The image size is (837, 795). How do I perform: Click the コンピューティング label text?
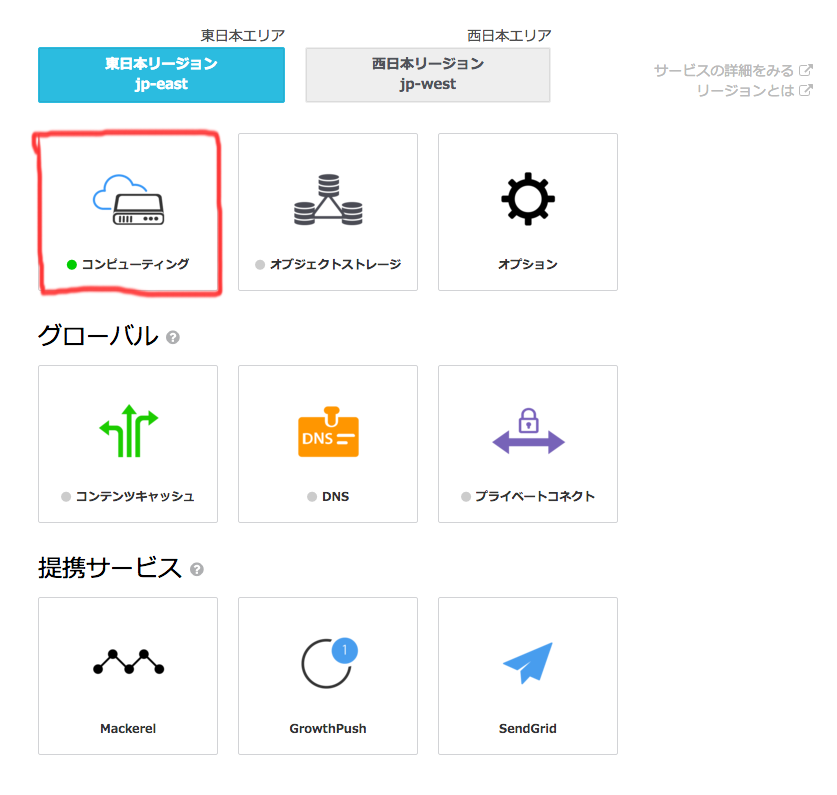135,264
